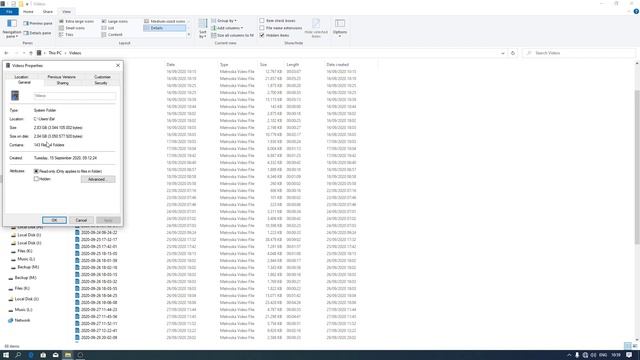The height and width of the screenshot is (360, 640).
Task: Sort by the Date created column header
Action: [338, 64]
